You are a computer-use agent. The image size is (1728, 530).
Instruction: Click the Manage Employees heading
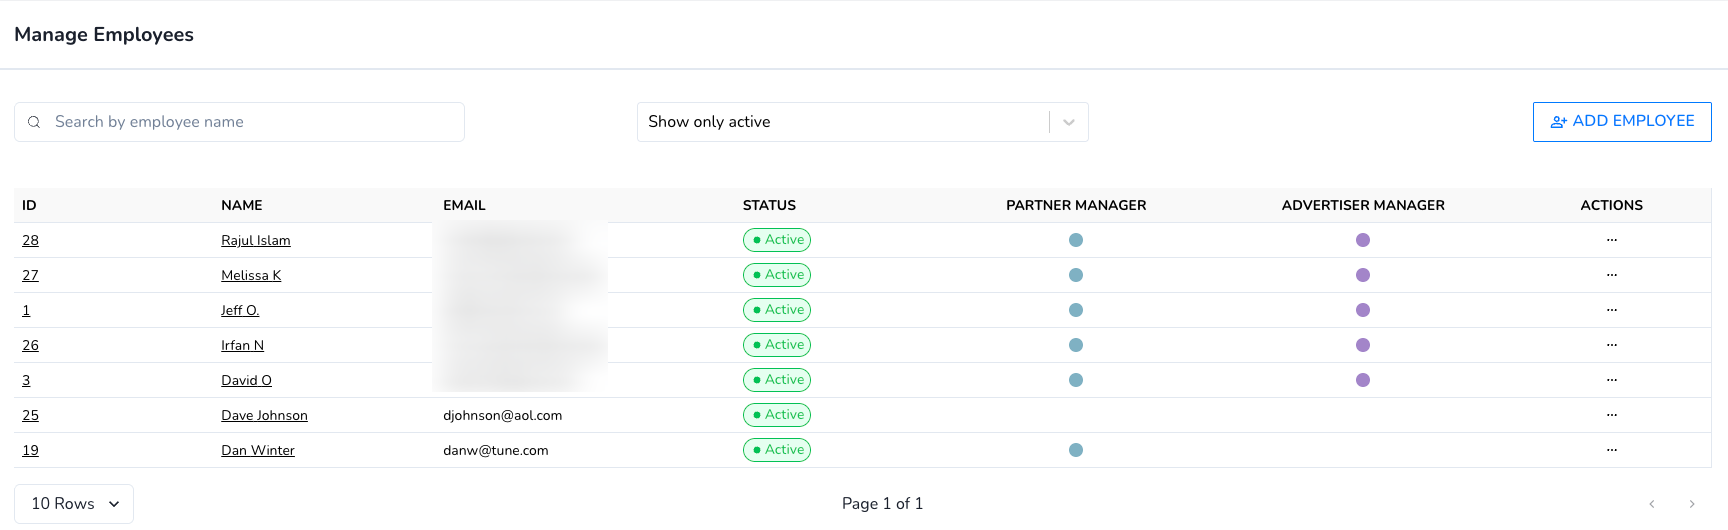pyautogui.click(x=104, y=35)
